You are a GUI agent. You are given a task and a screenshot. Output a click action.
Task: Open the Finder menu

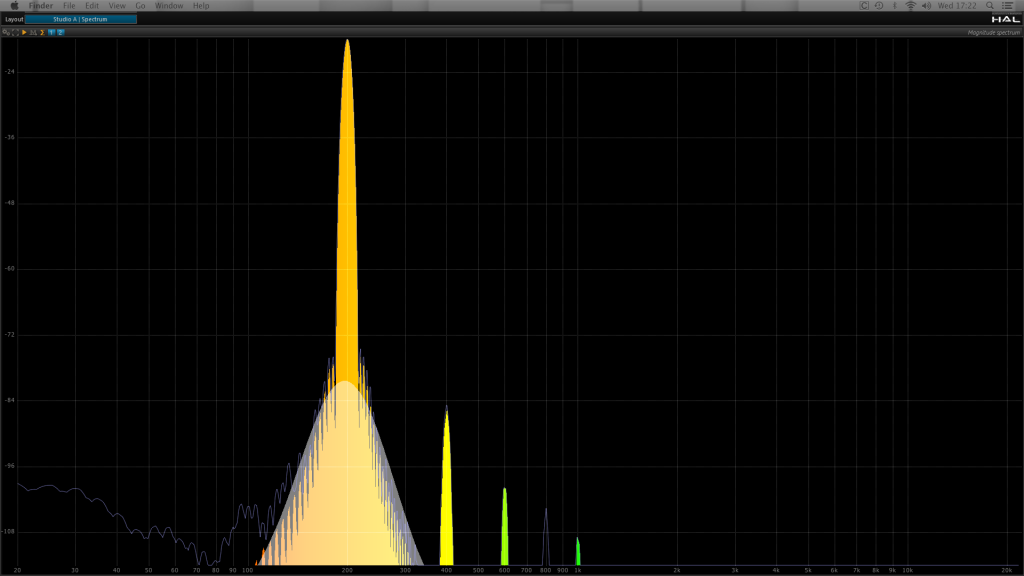click(40, 5)
